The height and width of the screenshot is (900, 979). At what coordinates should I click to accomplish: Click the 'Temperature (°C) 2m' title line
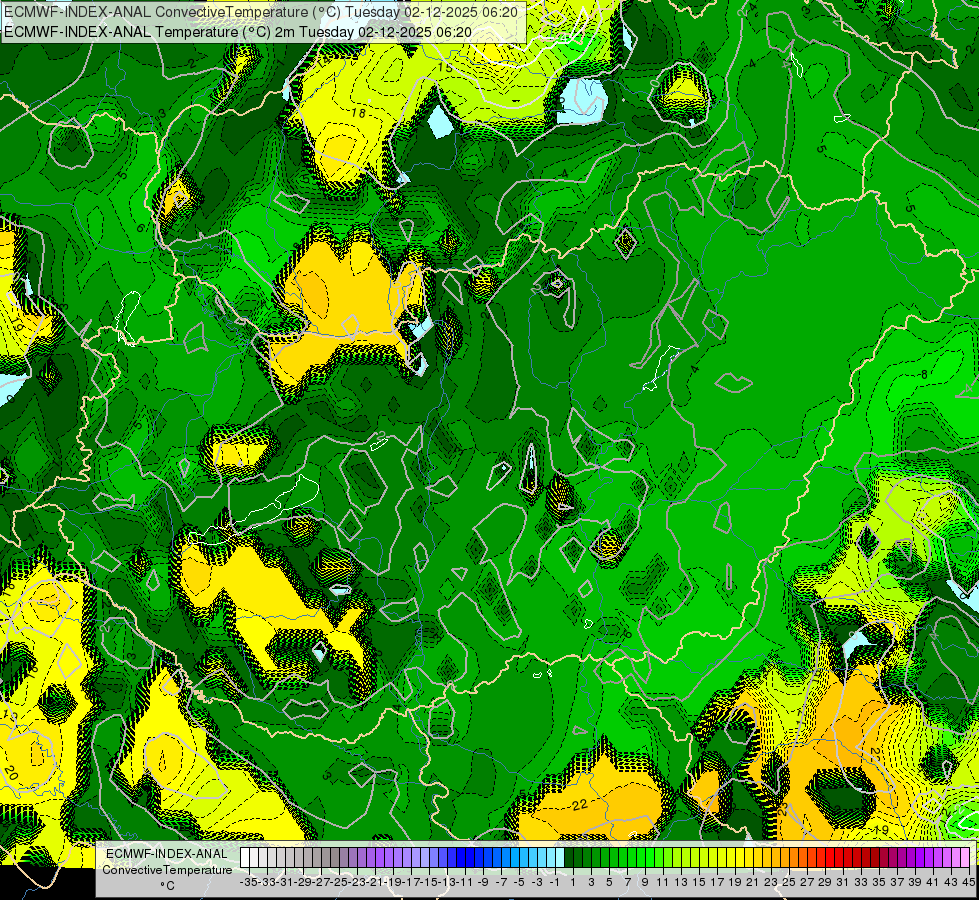click(x=237, y=32)
